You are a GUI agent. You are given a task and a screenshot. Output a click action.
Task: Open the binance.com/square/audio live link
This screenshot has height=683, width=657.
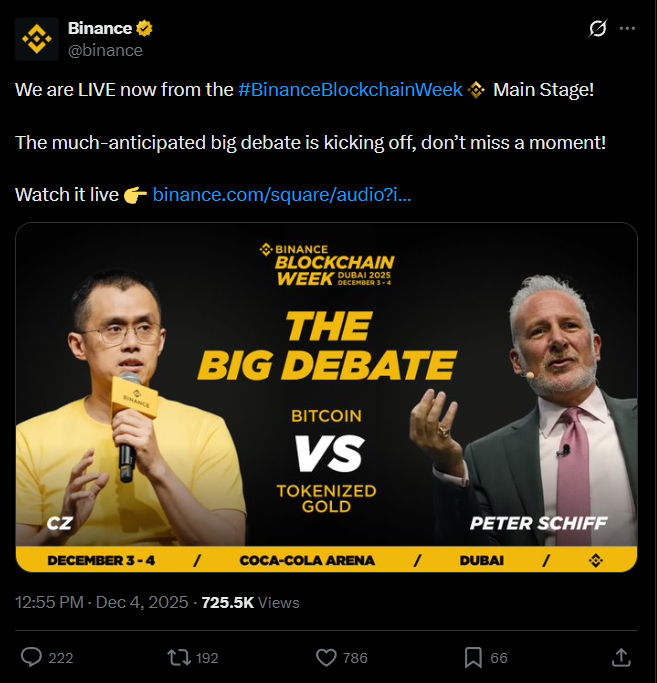281,194
